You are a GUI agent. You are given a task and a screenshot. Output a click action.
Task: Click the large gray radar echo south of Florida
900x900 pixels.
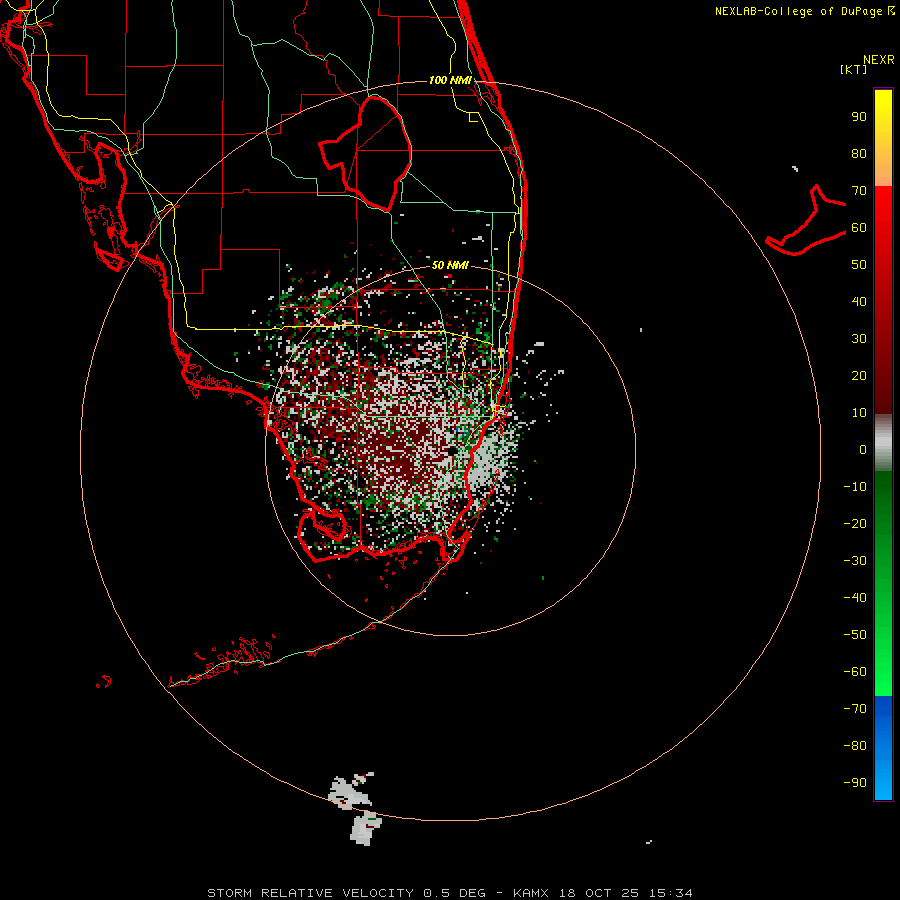tap(357, 809)
